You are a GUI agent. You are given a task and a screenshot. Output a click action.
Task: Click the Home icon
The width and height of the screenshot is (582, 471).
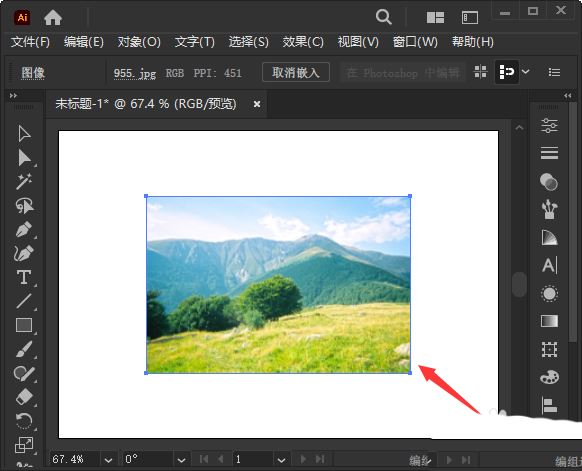pyautogui.click(x=53, y=17)
